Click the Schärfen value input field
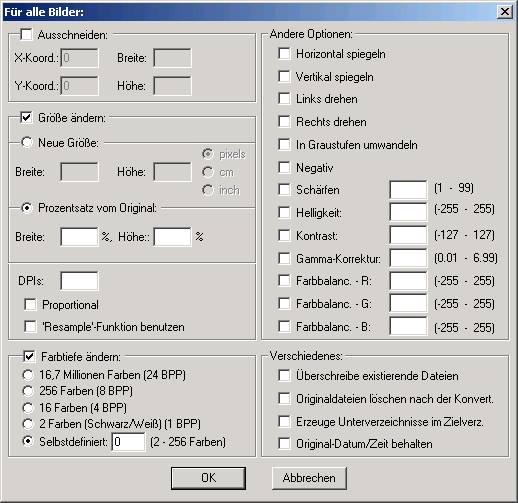518x503 pixels. (408, 190)
